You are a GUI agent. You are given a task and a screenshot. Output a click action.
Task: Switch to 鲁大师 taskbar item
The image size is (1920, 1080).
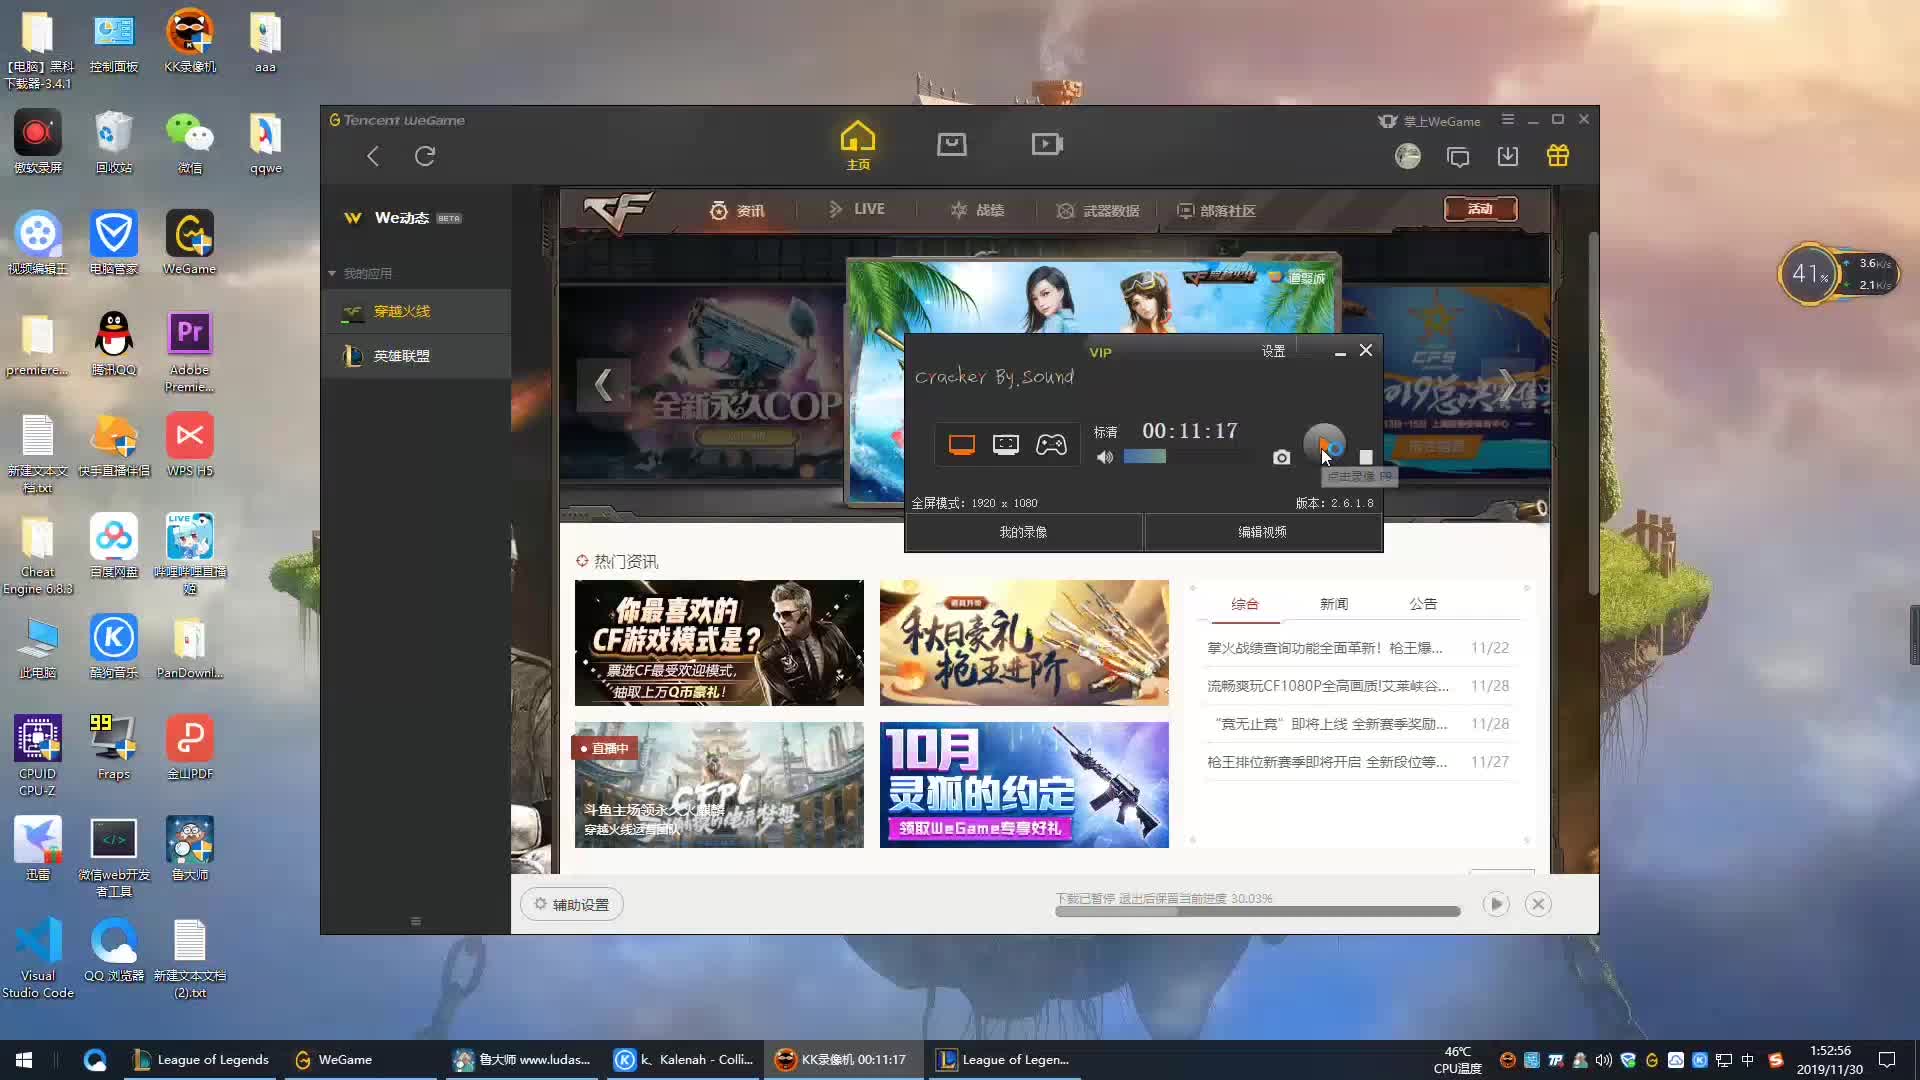(522, 1060)
